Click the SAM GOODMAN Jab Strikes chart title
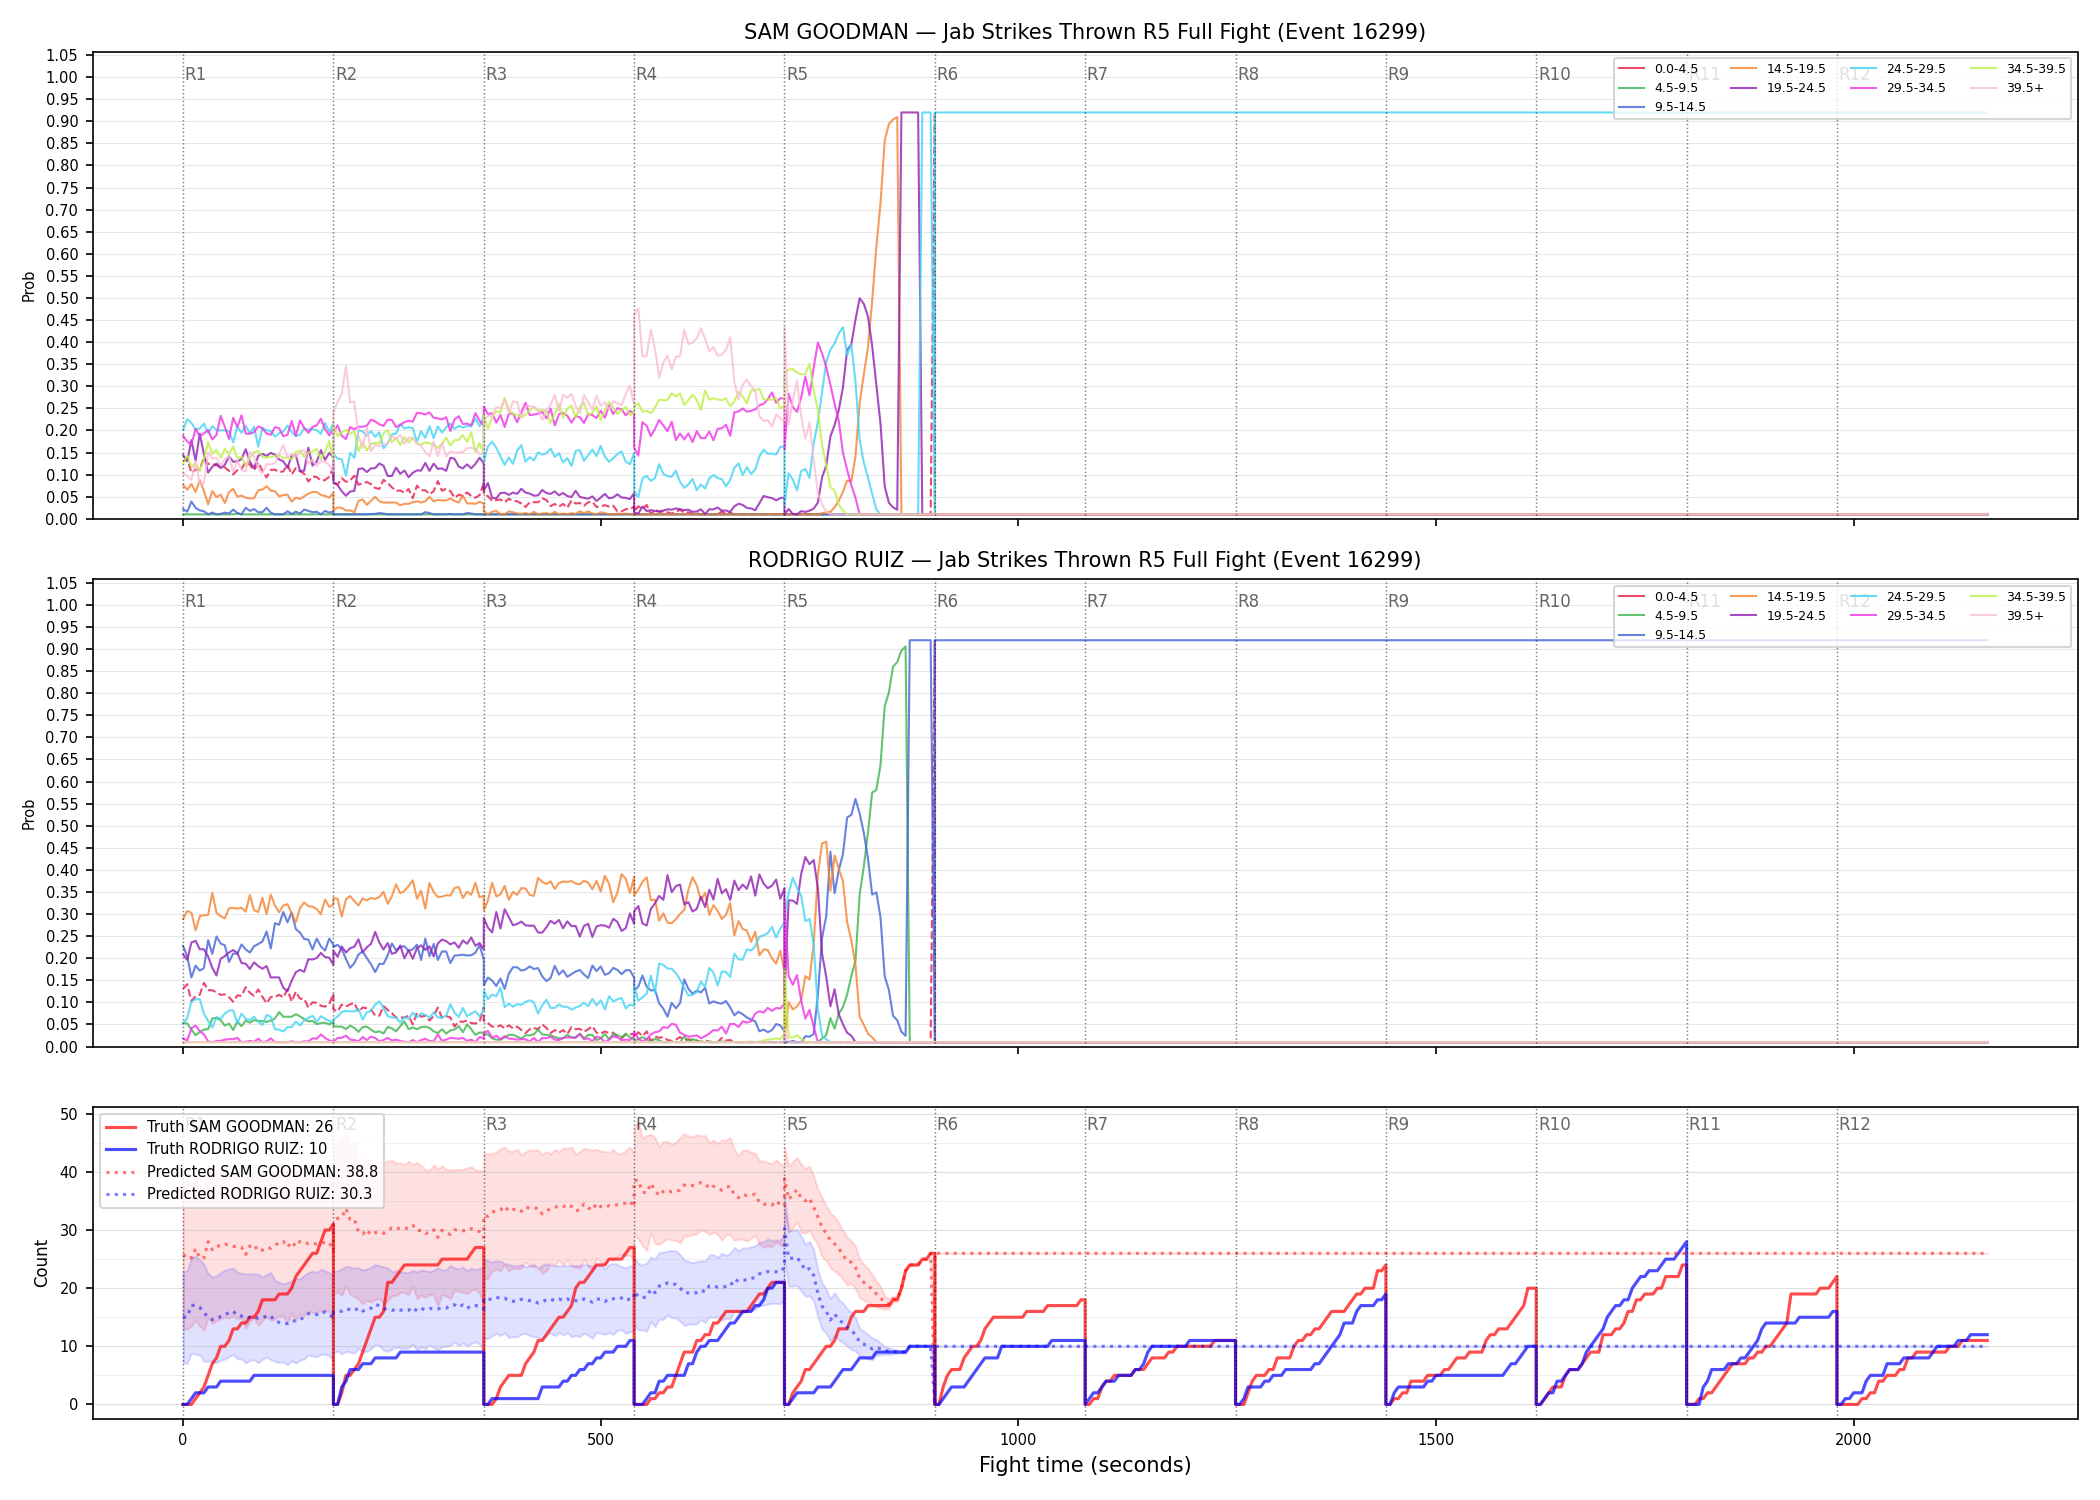 (x=1084, y=32)
